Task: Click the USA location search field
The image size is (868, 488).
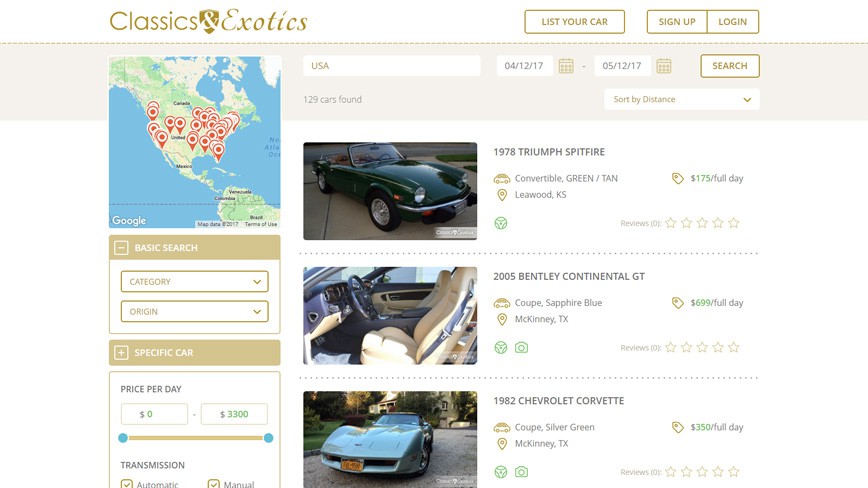Action: (391, 66)
